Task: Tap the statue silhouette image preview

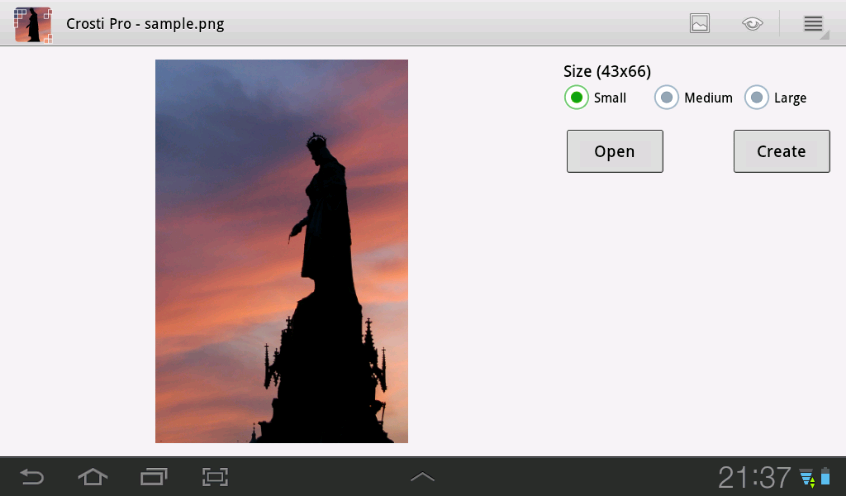Action: tap(282, 251)
